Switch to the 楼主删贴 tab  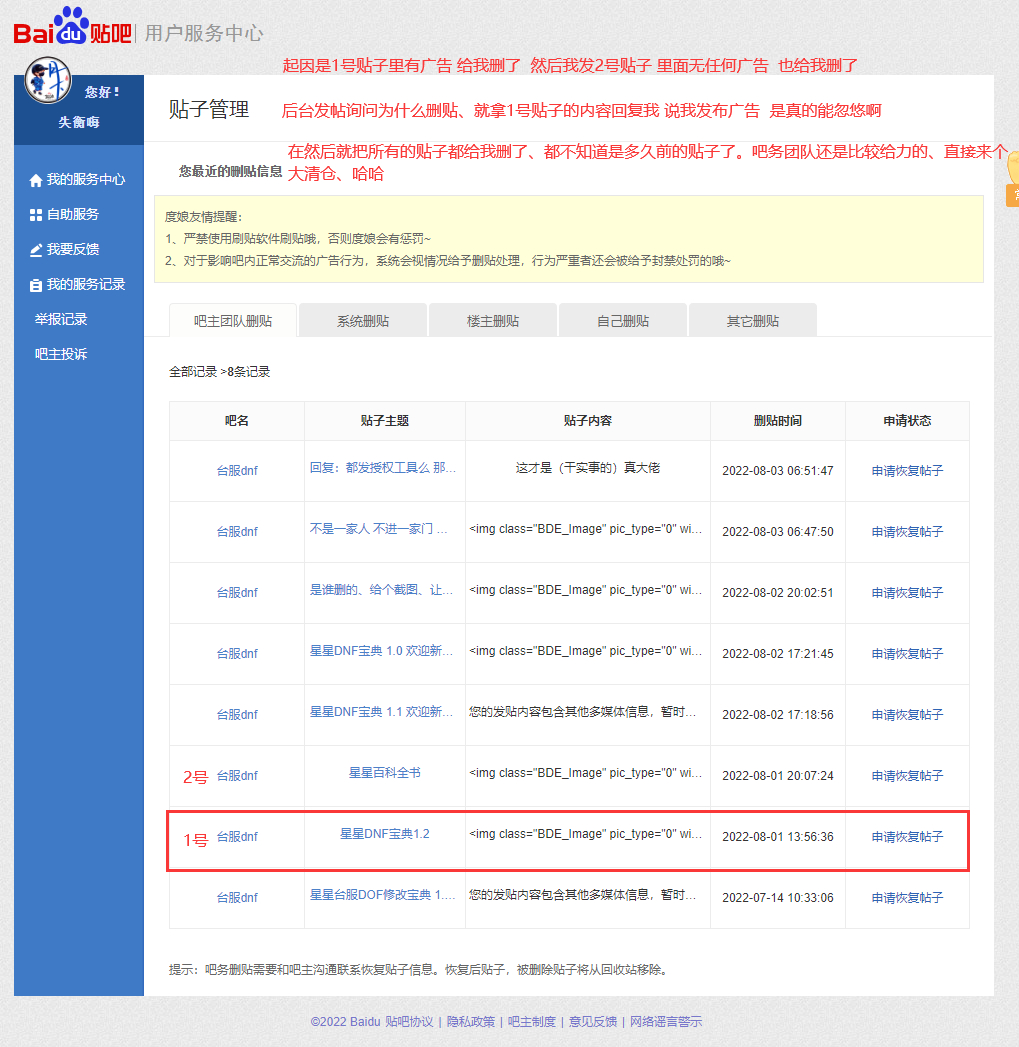[x=492, y=321]
